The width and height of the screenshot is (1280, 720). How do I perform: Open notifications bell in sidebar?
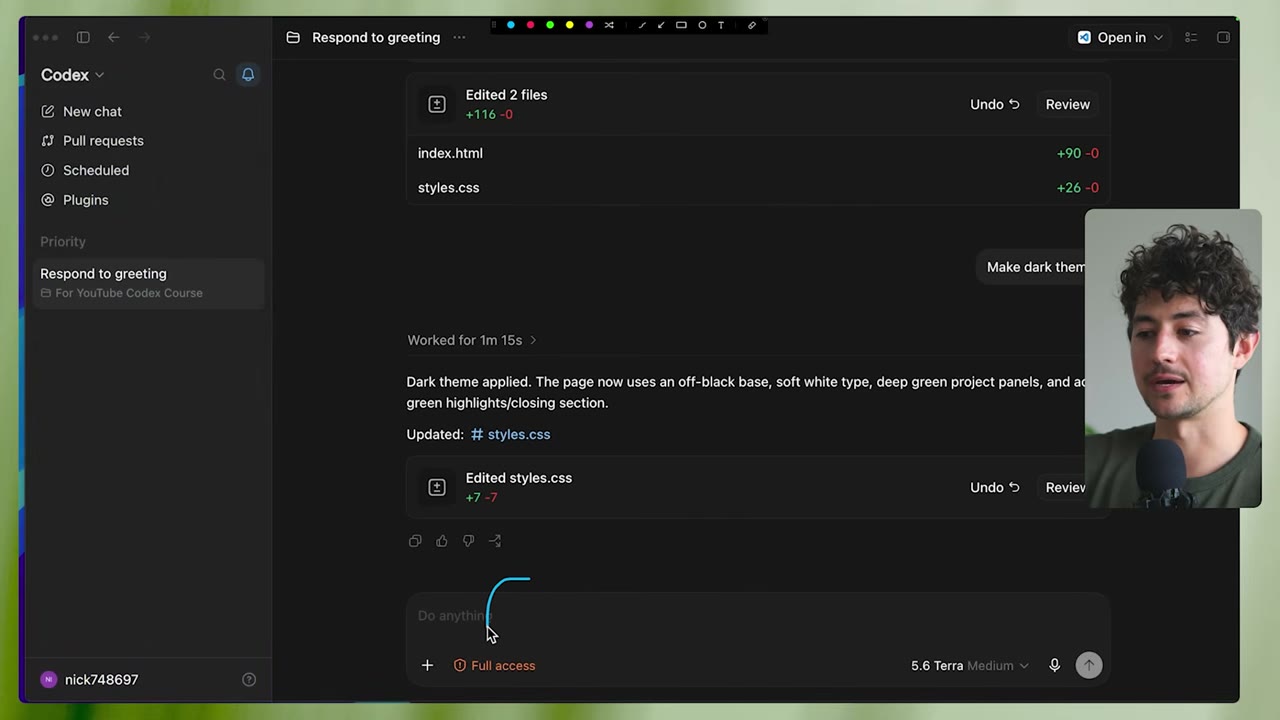coord(248,75)
